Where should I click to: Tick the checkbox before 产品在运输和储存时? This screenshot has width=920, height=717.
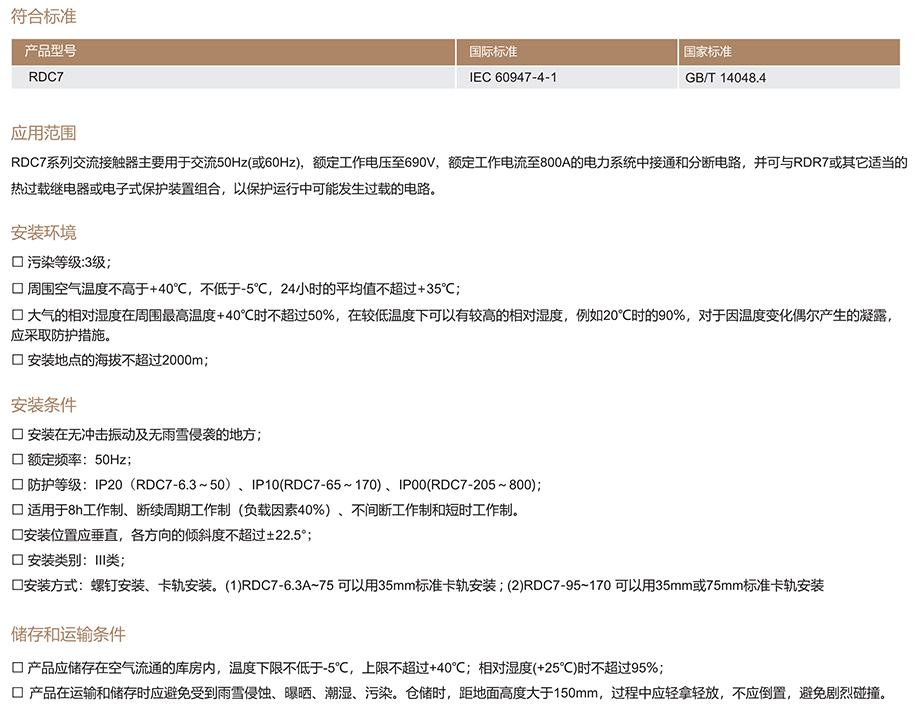click(17, 693)
